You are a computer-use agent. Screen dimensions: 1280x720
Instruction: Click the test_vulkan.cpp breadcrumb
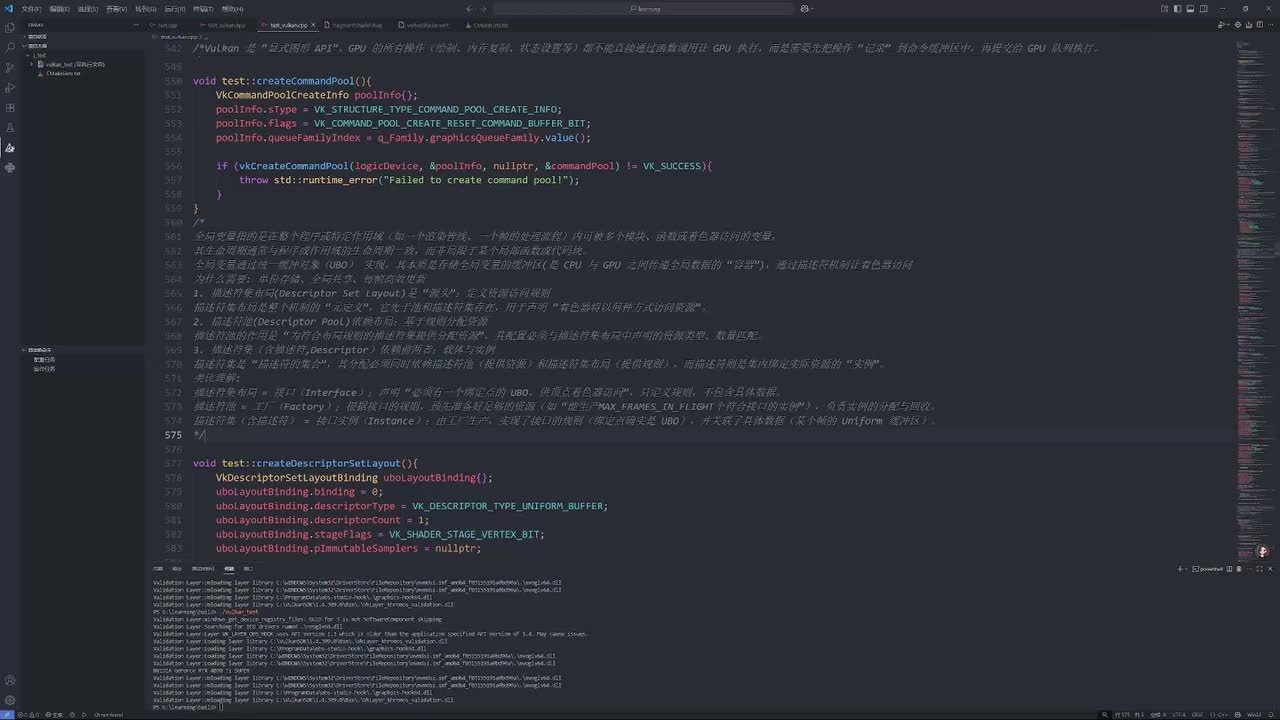(178, 36)
